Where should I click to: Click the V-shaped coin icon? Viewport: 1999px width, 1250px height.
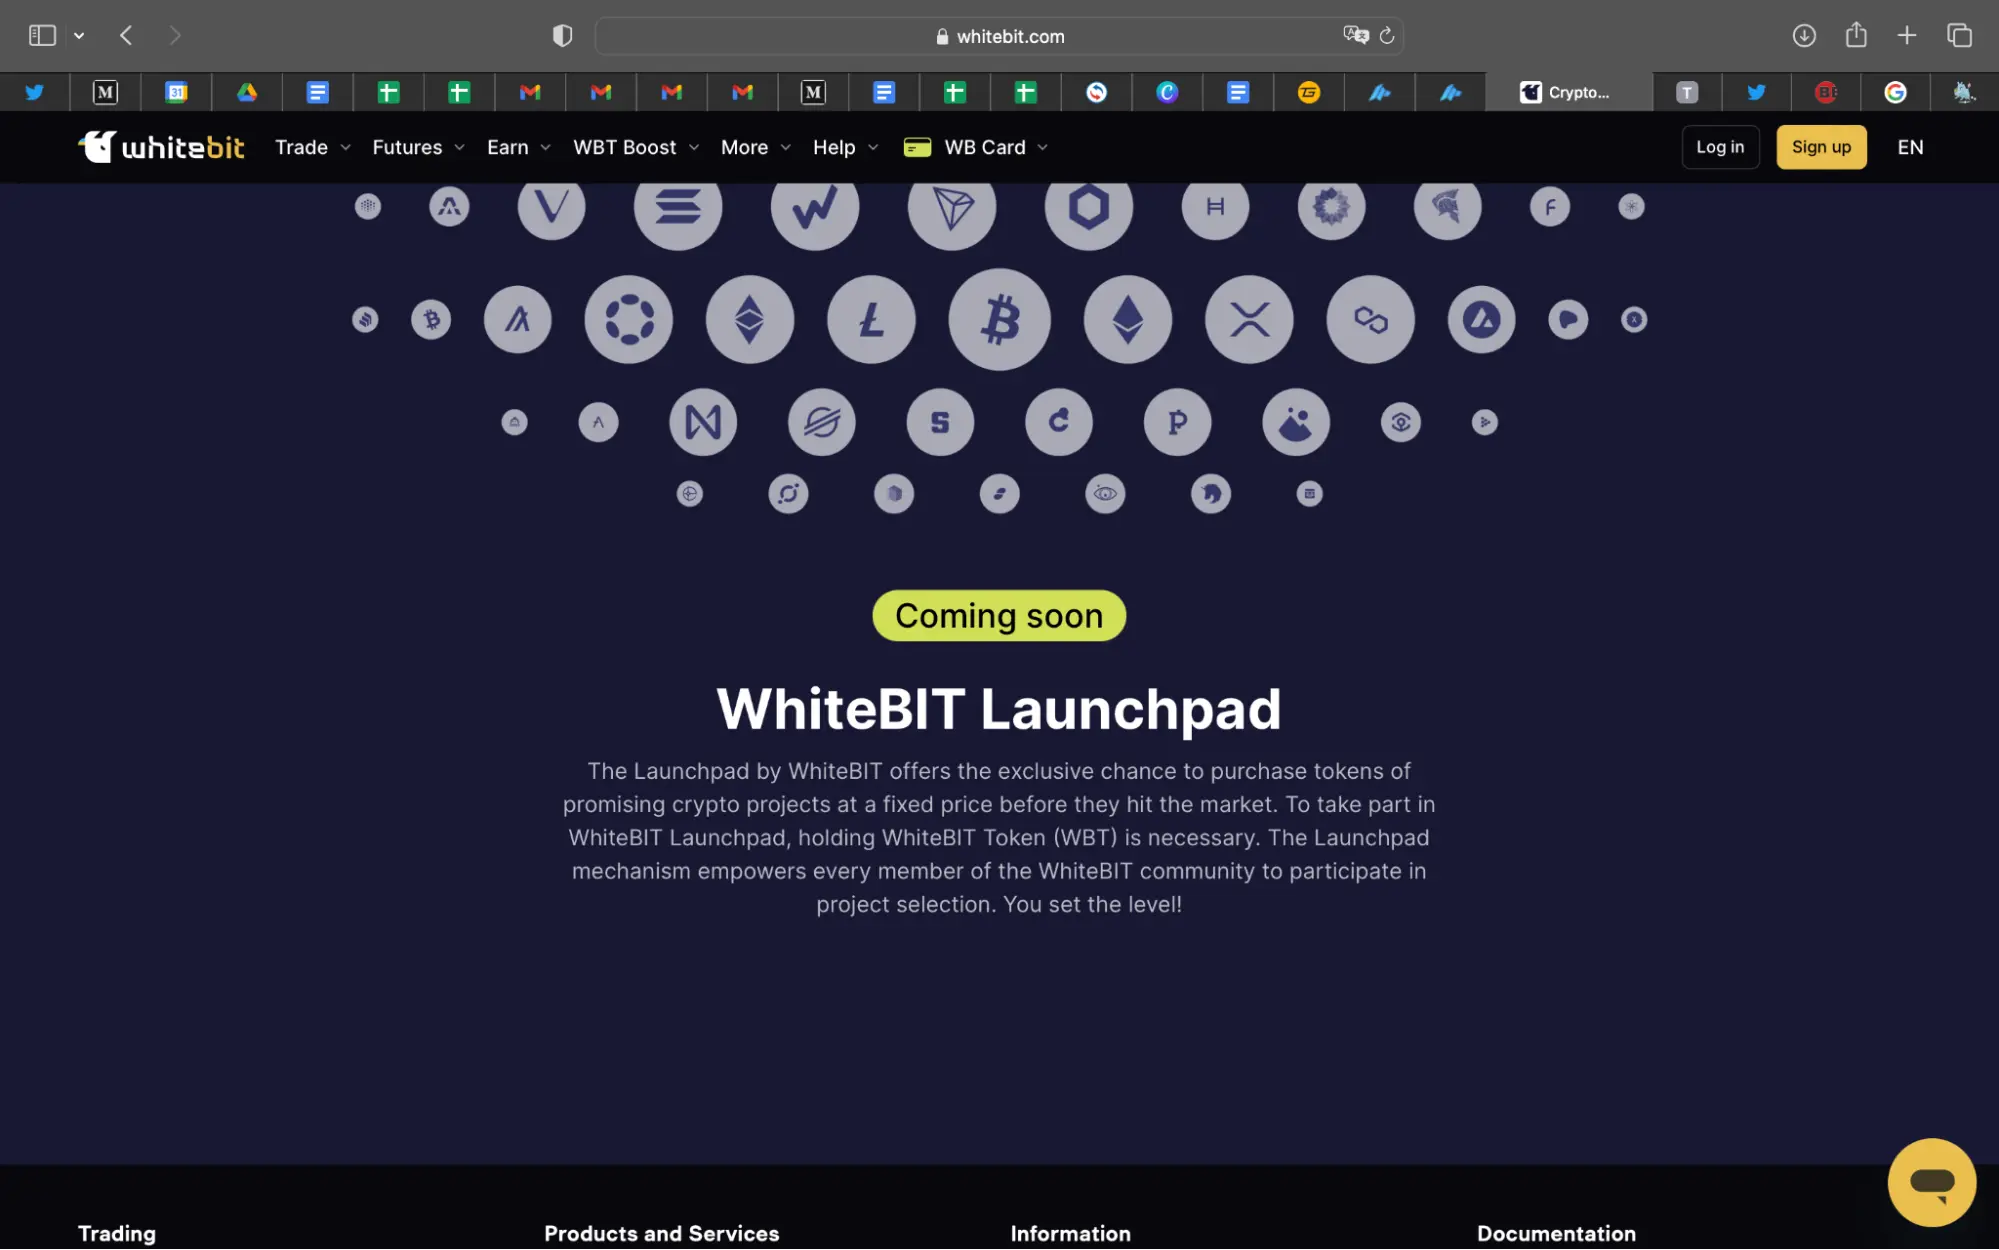pos(551,207)
